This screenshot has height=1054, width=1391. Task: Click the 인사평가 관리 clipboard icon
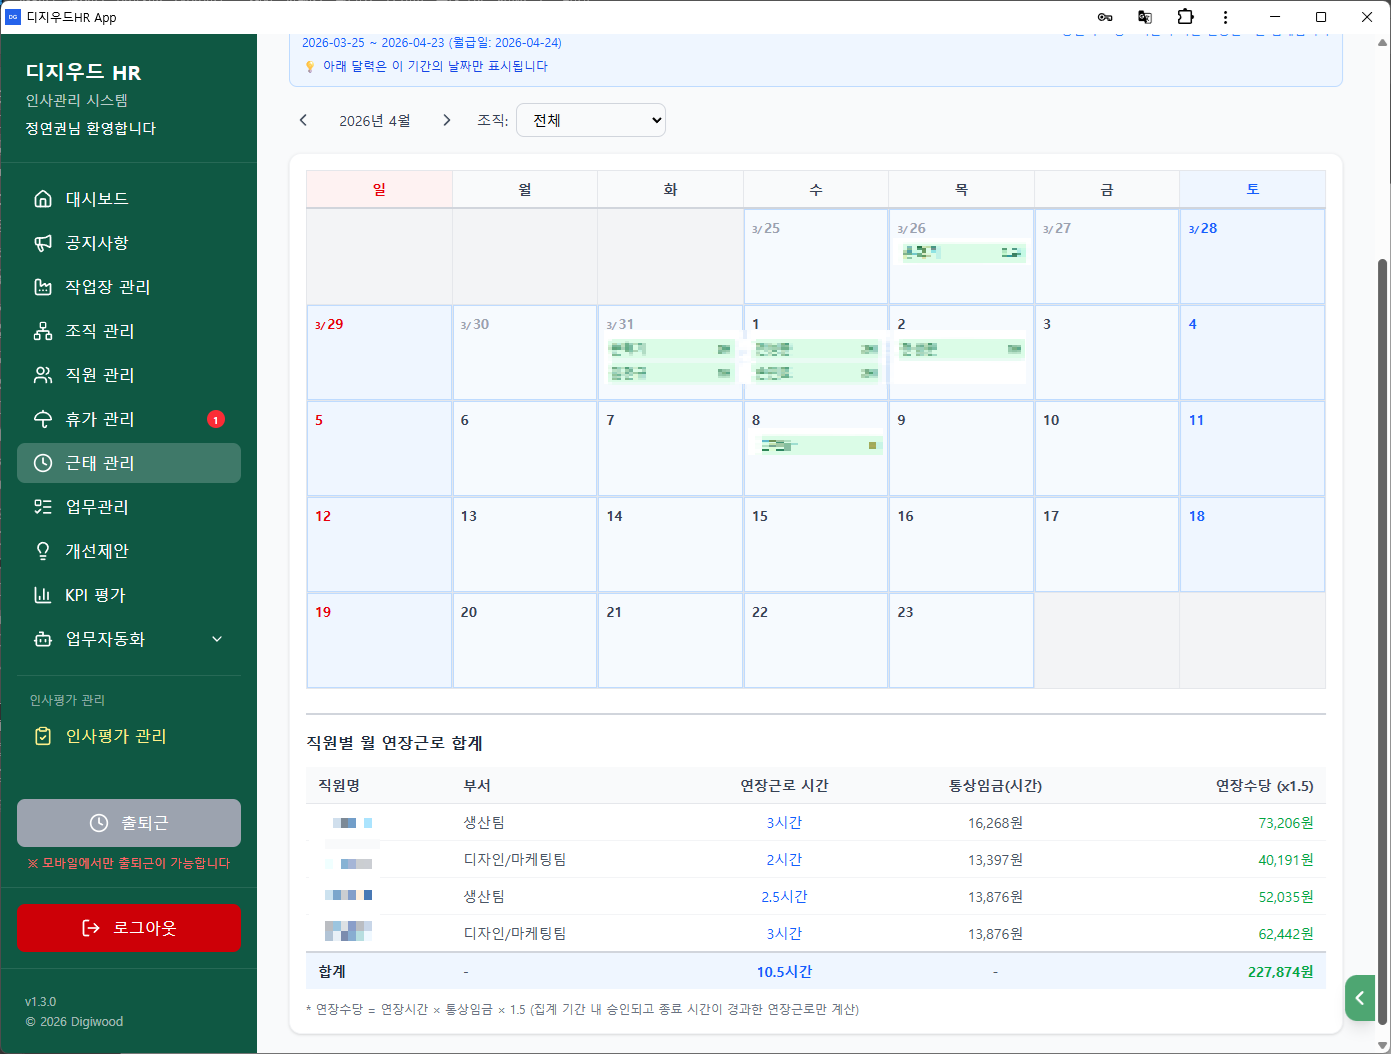43,736
